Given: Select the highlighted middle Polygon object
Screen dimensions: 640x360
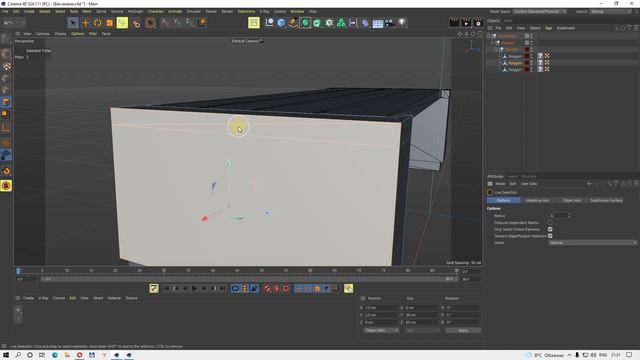Looking at the screenshot, I should (515, 63).
